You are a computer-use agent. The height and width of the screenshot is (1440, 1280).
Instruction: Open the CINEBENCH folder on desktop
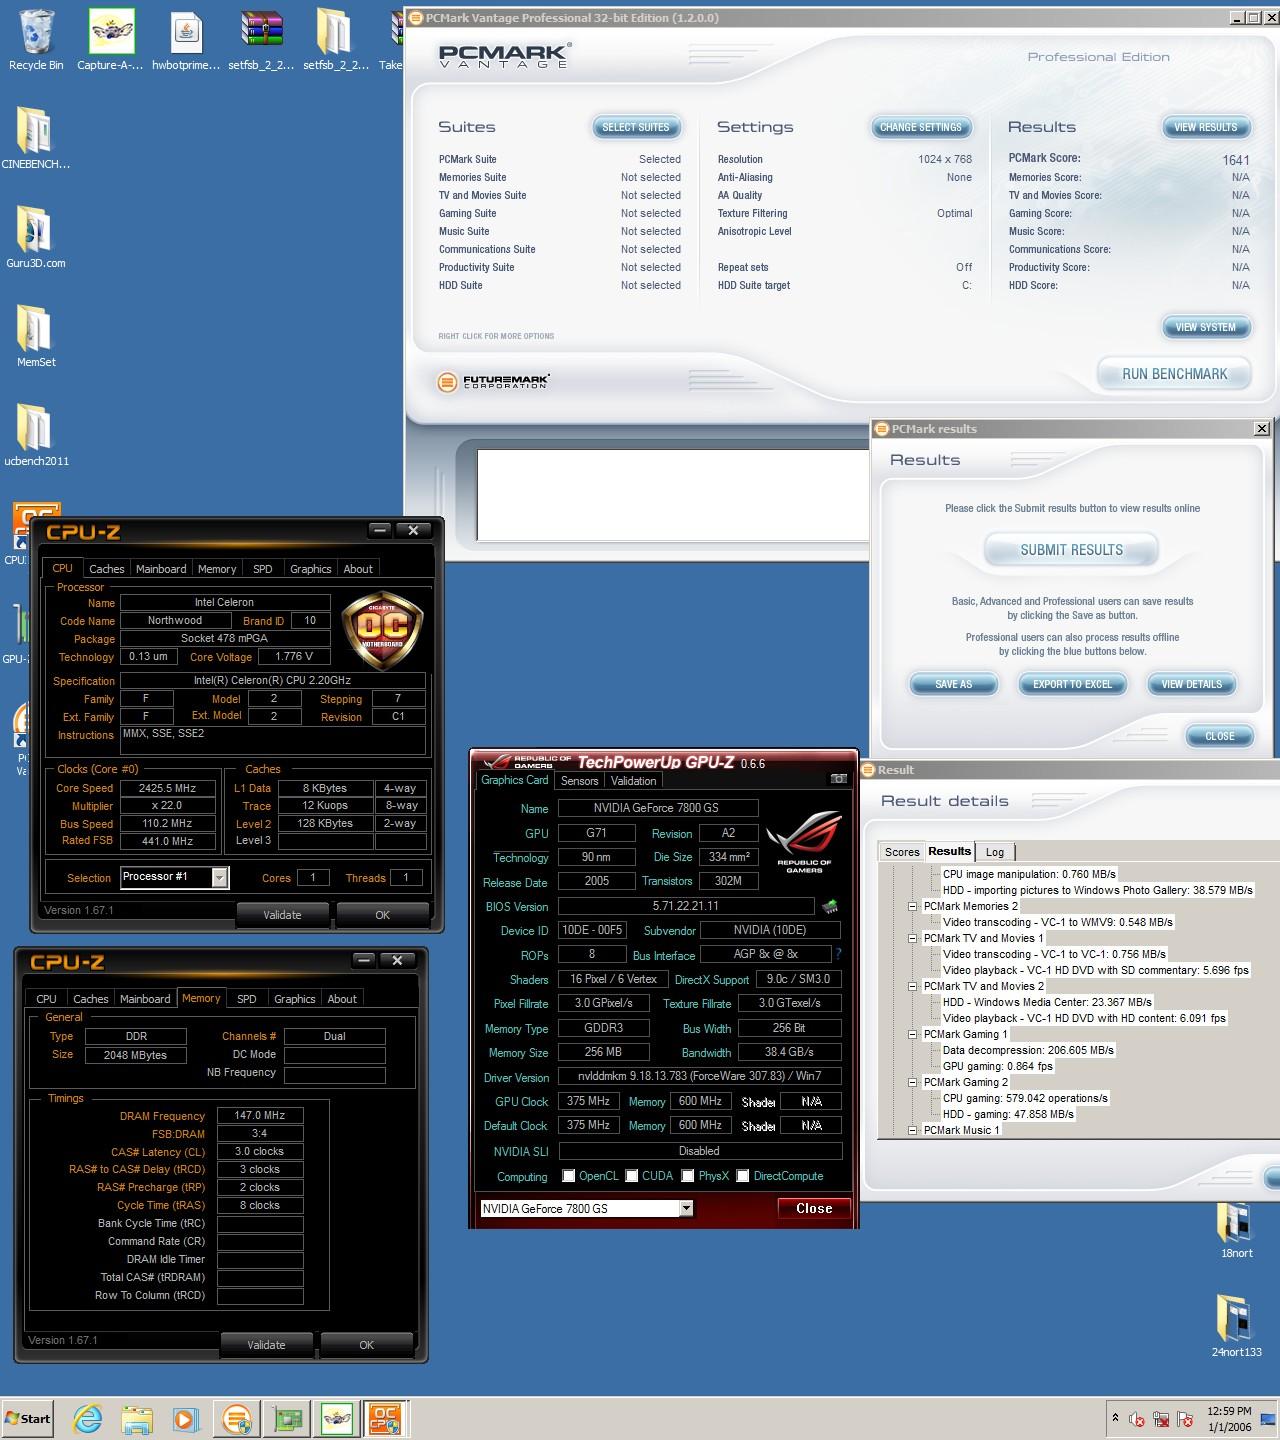(x=36, y=138)
